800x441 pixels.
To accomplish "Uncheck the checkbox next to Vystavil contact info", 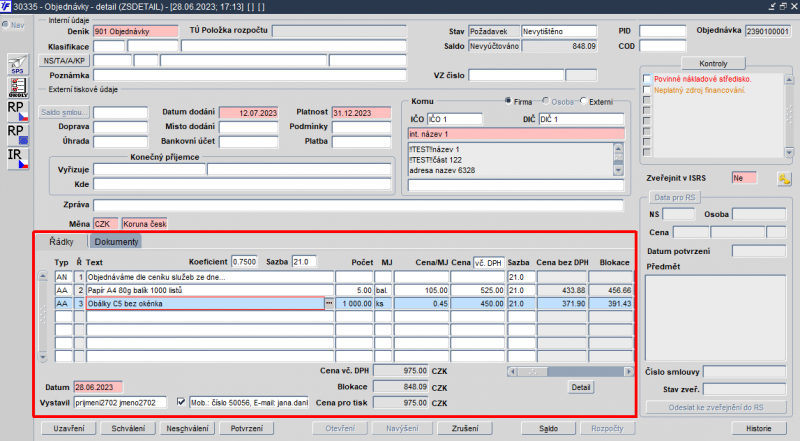I will tap(181, 402).
